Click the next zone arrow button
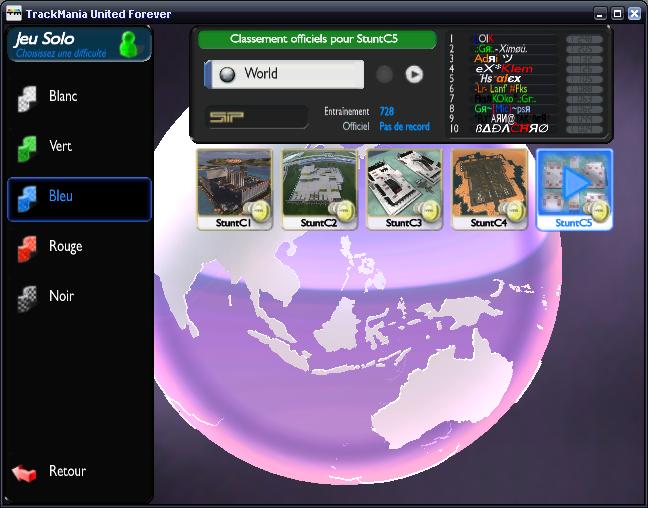This screenshot has width=648, height=508. pyautogui.click(x=414, y=74)
